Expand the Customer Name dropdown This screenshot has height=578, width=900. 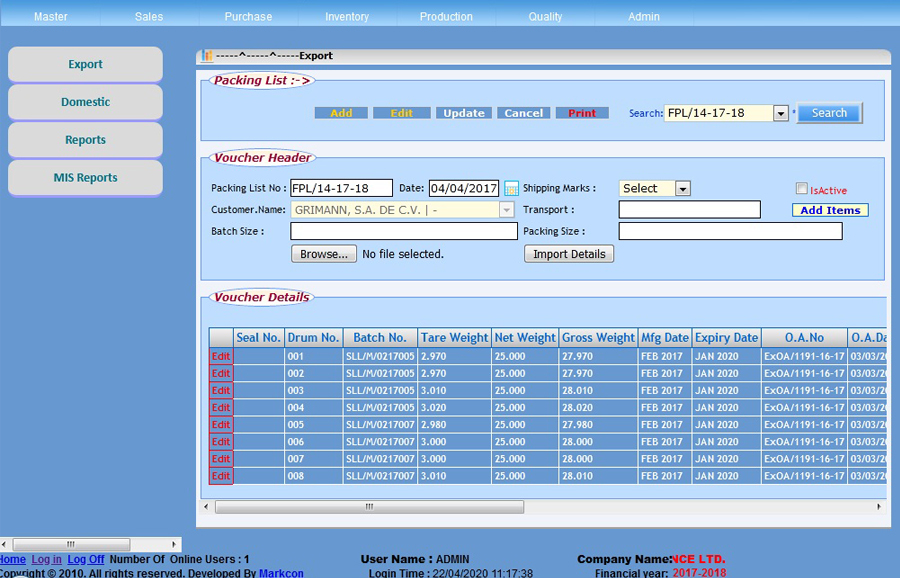(506, 210)
